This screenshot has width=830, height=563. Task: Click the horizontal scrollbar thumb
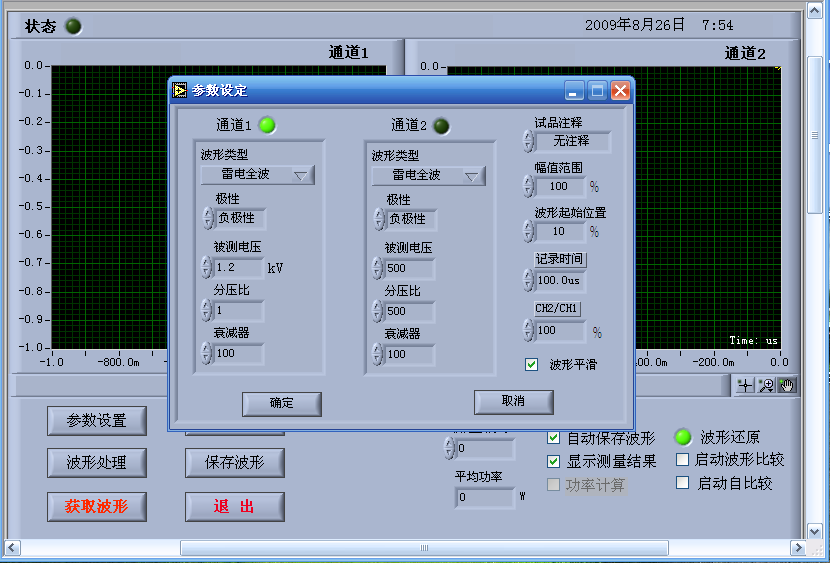[x=425, y=548]
